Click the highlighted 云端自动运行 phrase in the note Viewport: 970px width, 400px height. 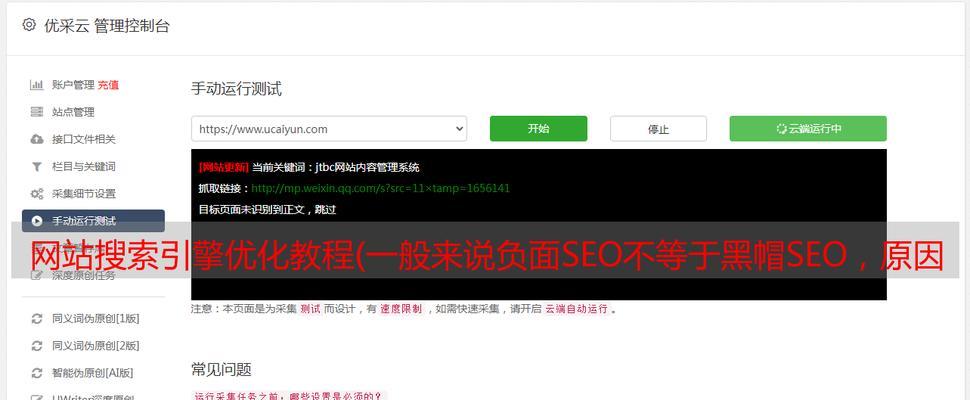click(x=577, y=309)
